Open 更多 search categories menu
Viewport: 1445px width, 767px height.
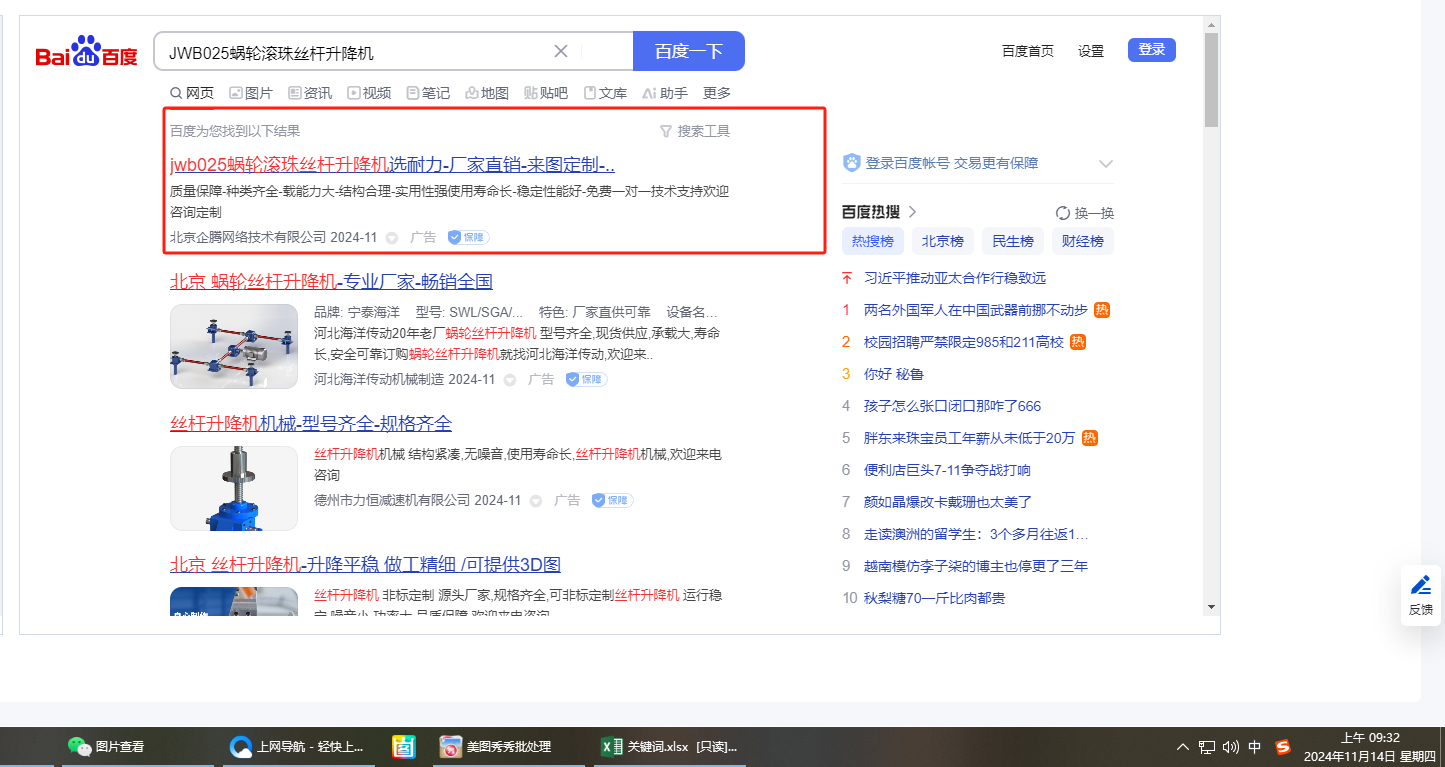tap(717, 93)
